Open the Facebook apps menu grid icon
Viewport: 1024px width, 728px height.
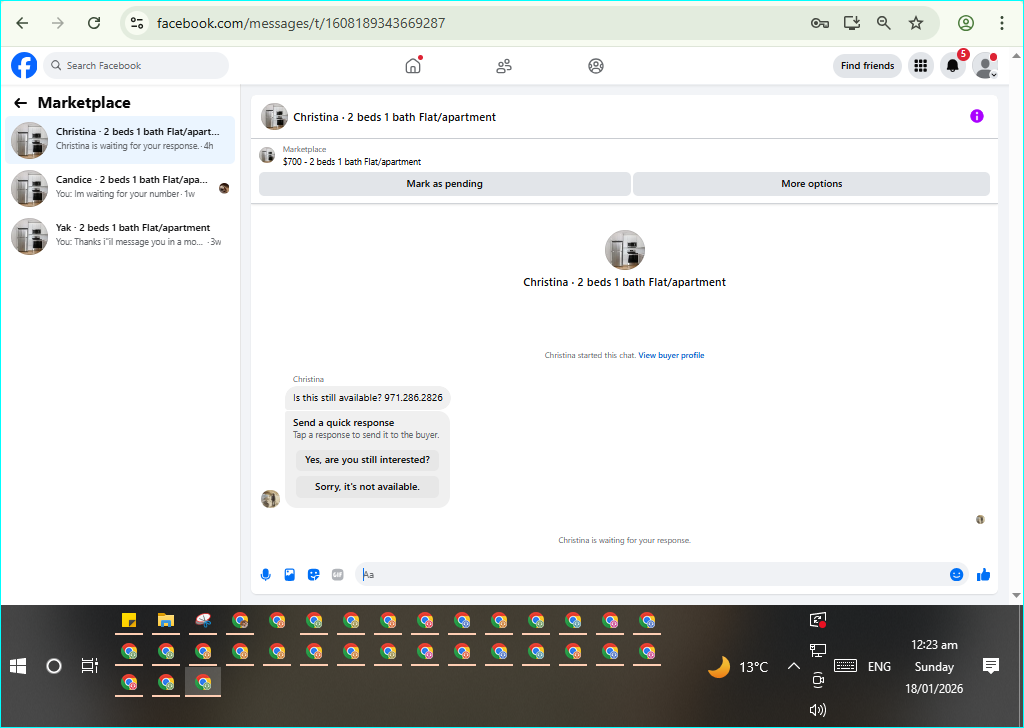[x=921, y=66]
